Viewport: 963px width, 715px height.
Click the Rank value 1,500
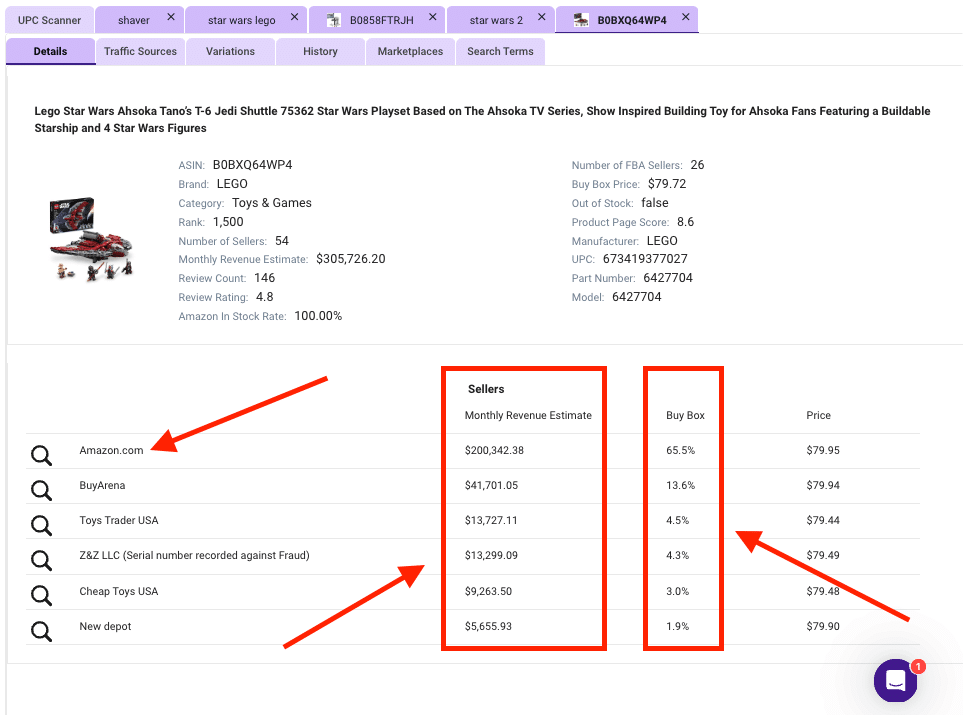[228, 222]
